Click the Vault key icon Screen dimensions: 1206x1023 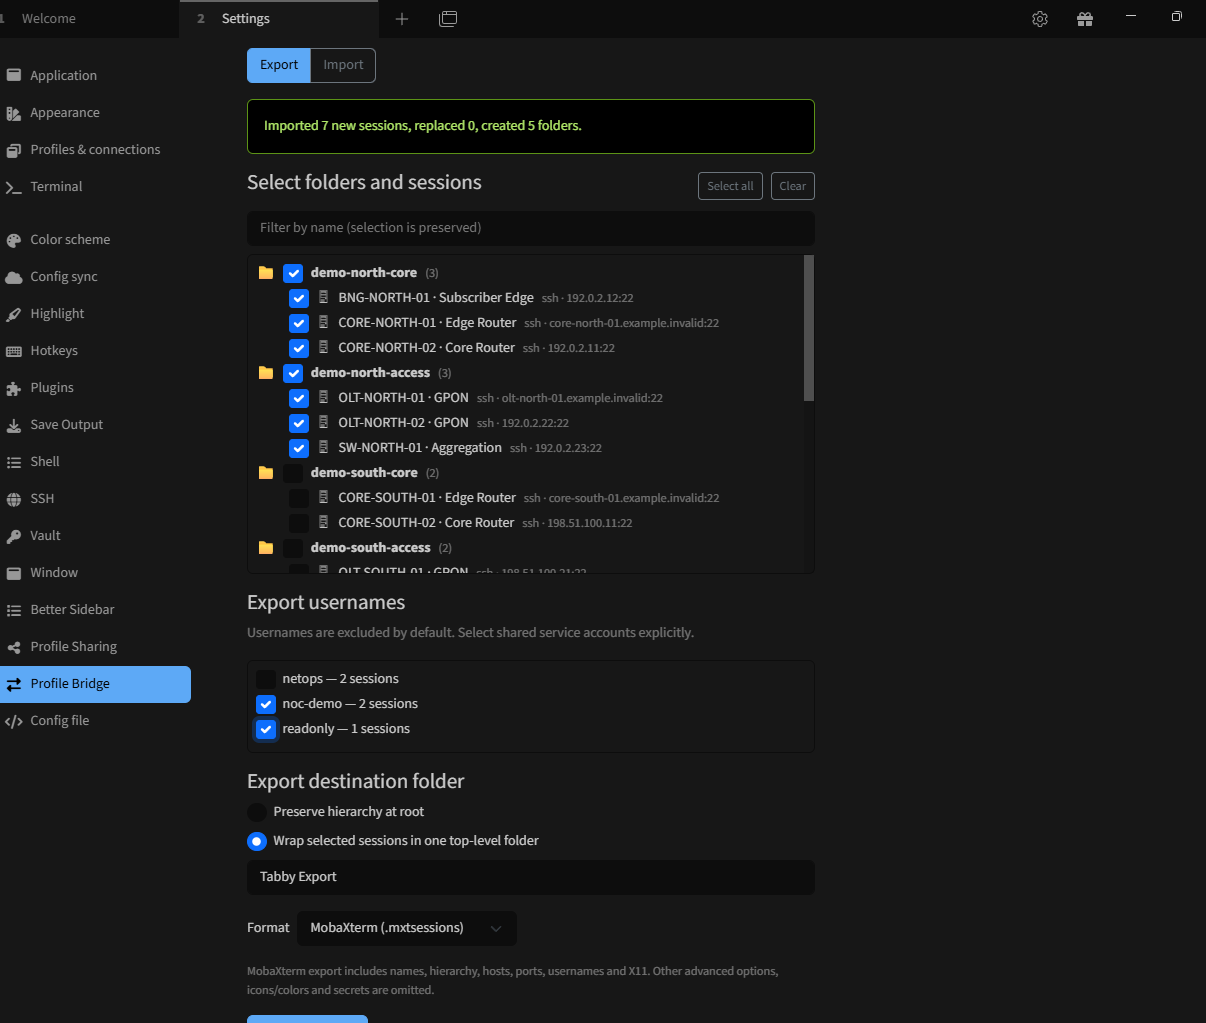(x=13, y=536)
